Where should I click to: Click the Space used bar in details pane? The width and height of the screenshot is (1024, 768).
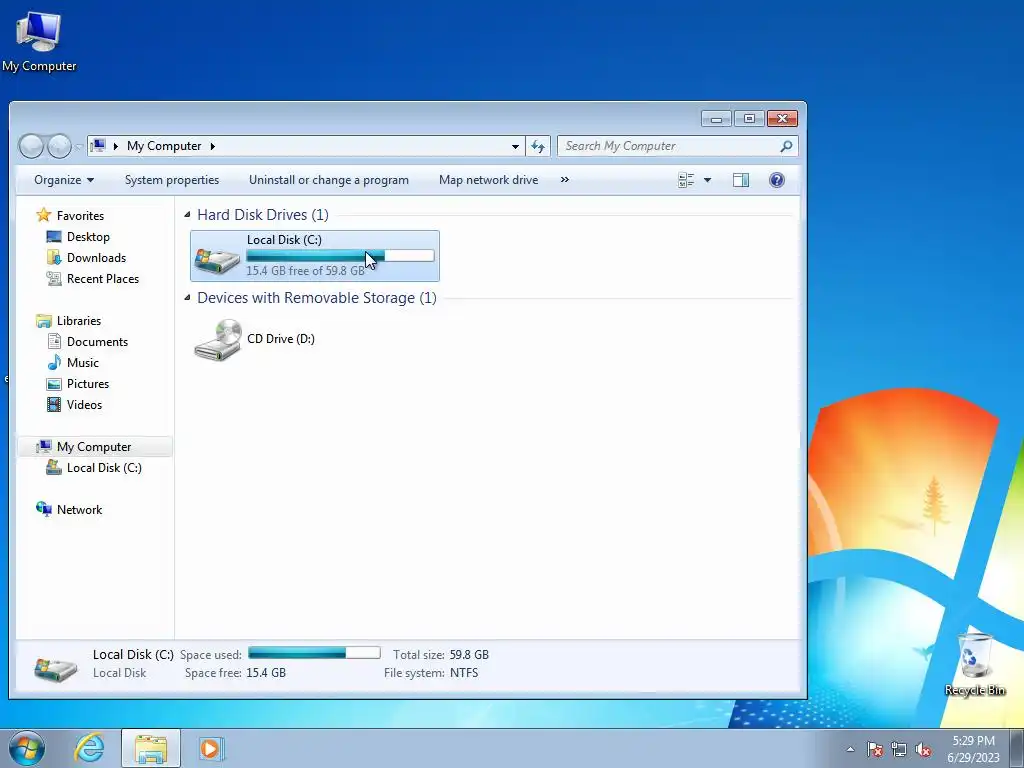click(x=314, y=652)
